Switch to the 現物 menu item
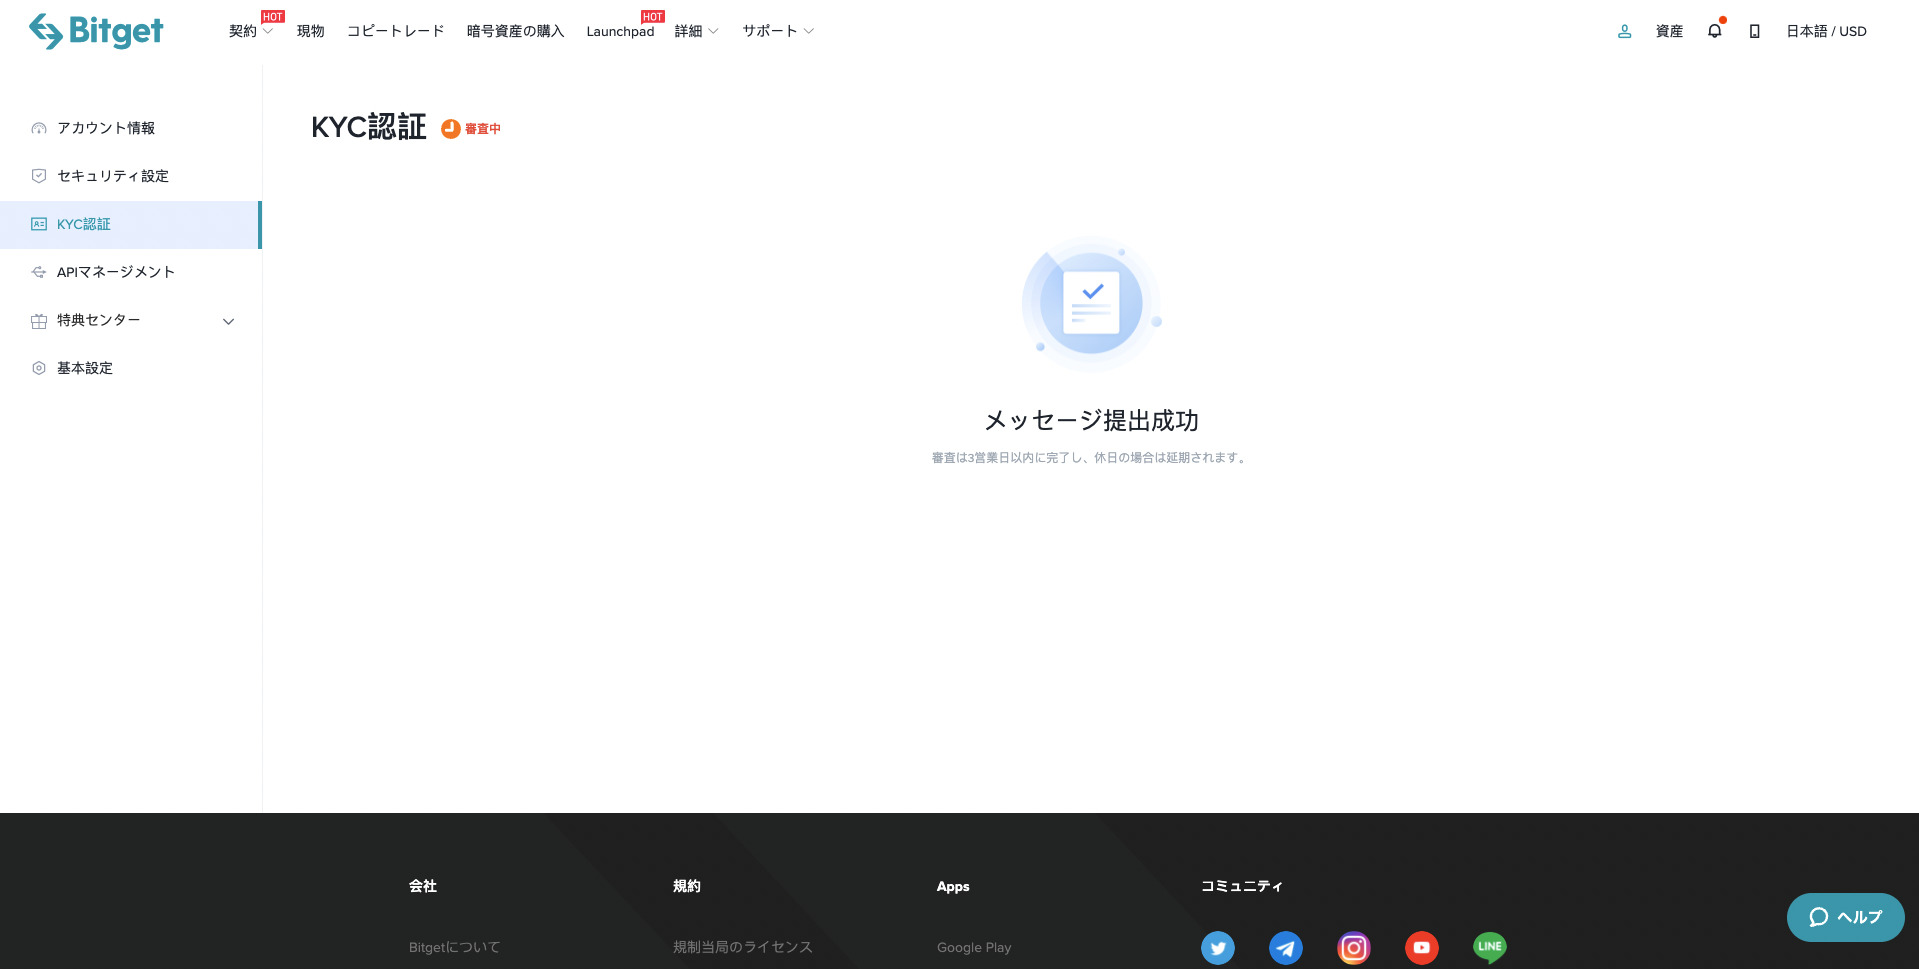This screenshot has height=969, width=1919. tap(310, 31)
